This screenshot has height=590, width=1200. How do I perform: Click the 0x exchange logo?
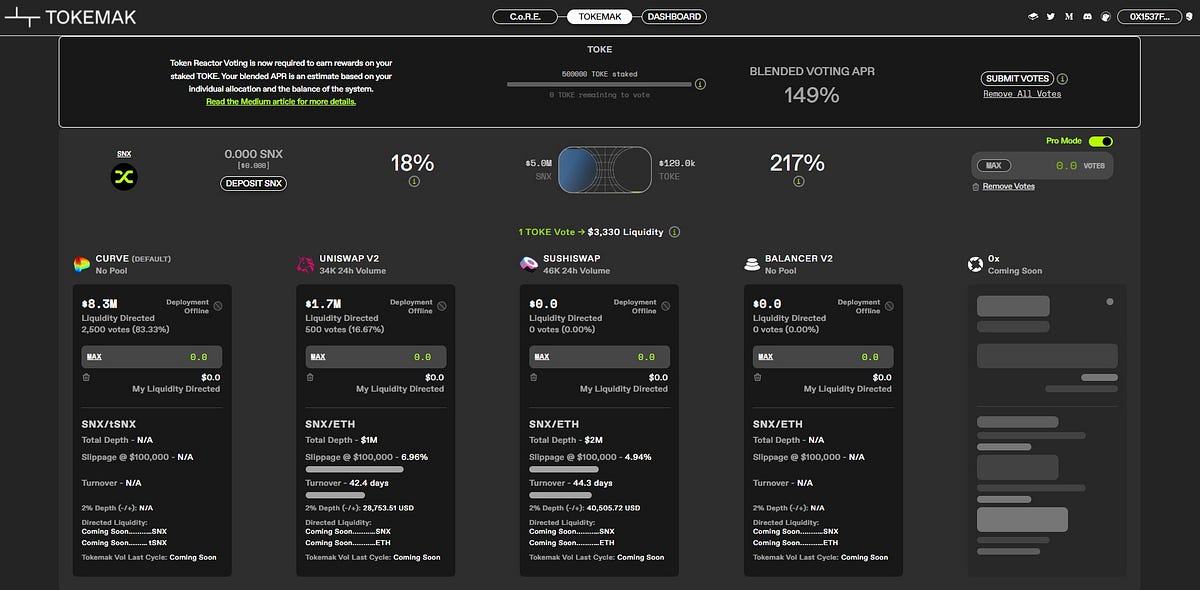975,264
